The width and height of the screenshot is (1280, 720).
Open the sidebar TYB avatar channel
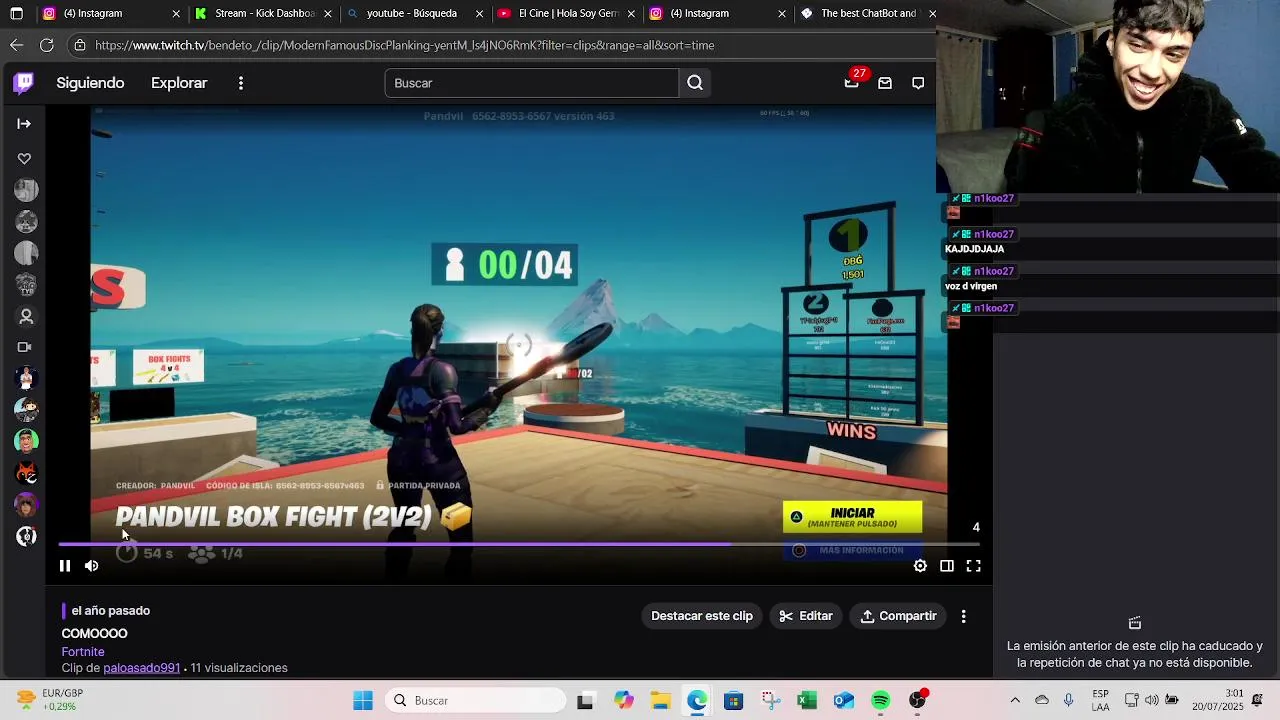click(x=26, y=285)
